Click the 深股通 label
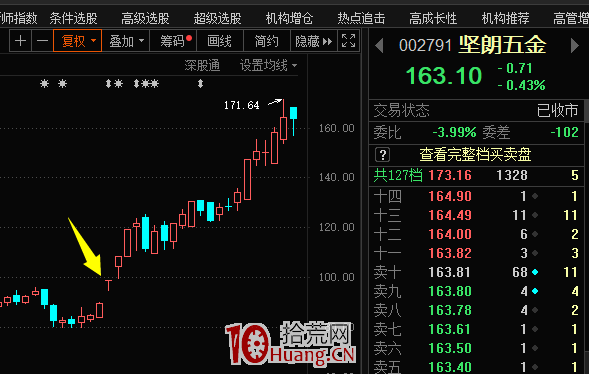 [x=202, y=65]
